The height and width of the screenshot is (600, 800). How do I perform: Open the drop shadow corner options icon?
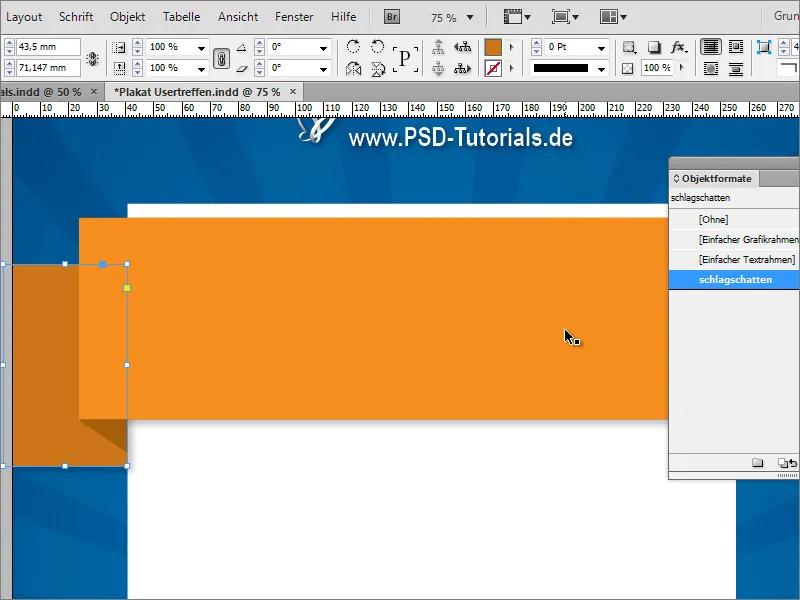tap(629, 47)
